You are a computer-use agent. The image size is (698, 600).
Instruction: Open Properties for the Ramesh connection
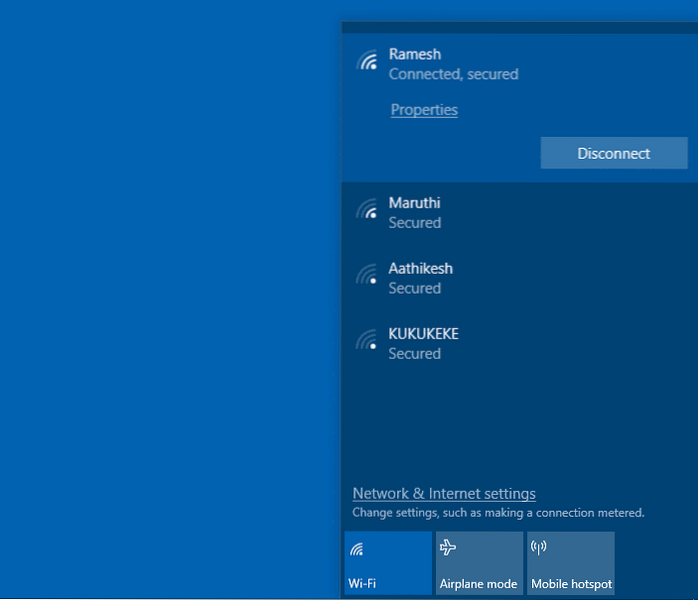(424, 110)
